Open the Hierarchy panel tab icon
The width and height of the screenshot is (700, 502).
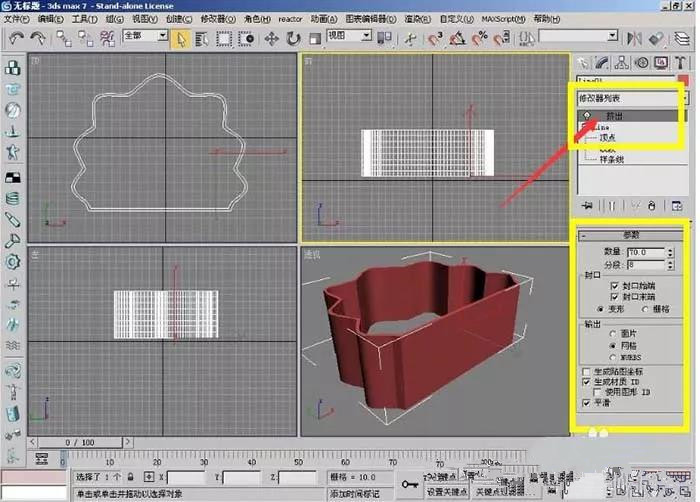pyautogui.click(x=621, y=63)
